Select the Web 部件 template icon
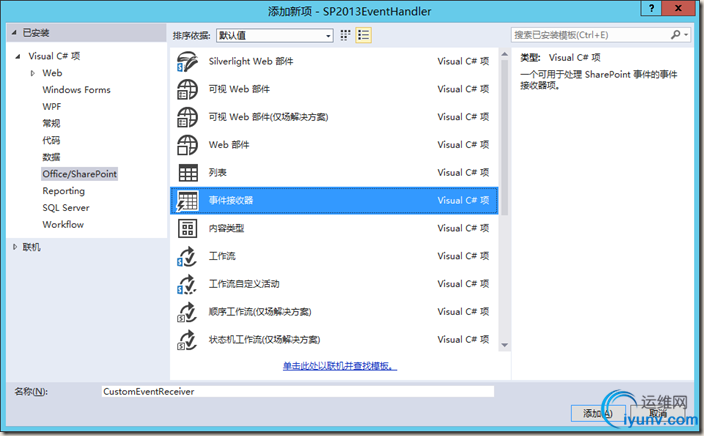Viewport: 704px width, 436px height. [x=187, y=145]
